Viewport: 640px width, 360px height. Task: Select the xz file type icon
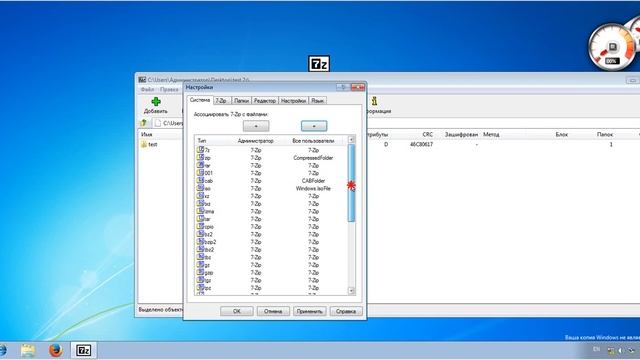[200, 196]
